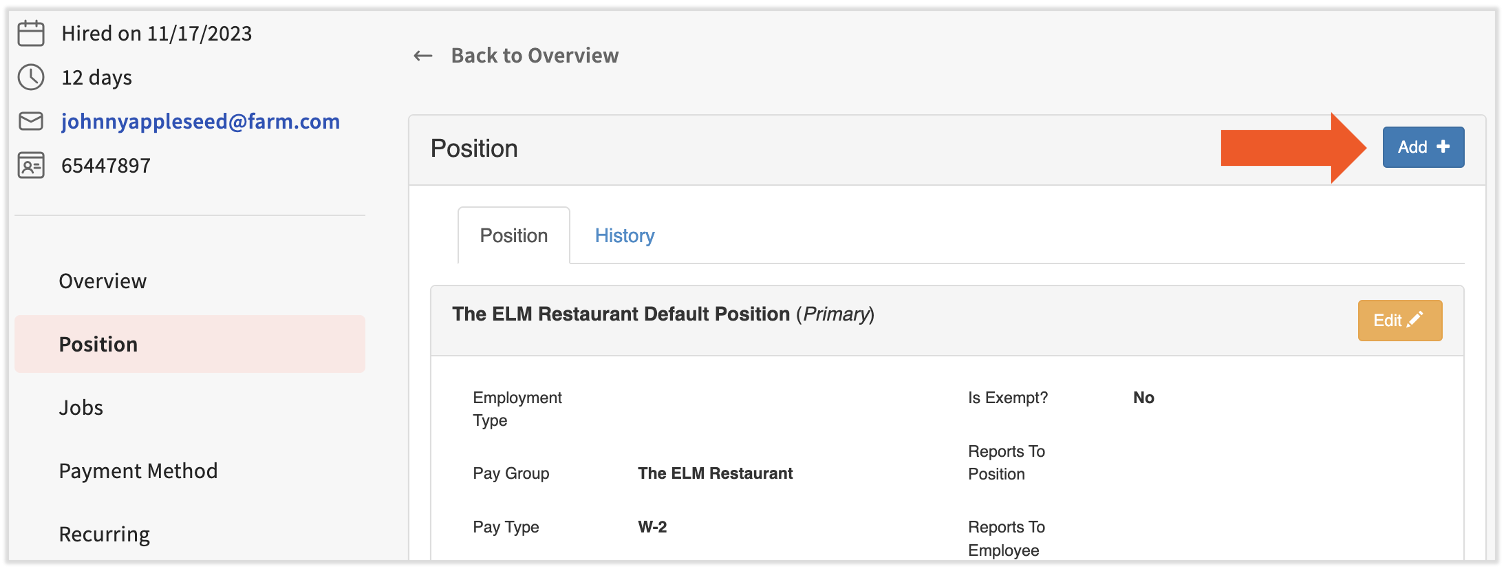Click the employee ID number 65447897
1506x570 pixels.
point(106,165)
